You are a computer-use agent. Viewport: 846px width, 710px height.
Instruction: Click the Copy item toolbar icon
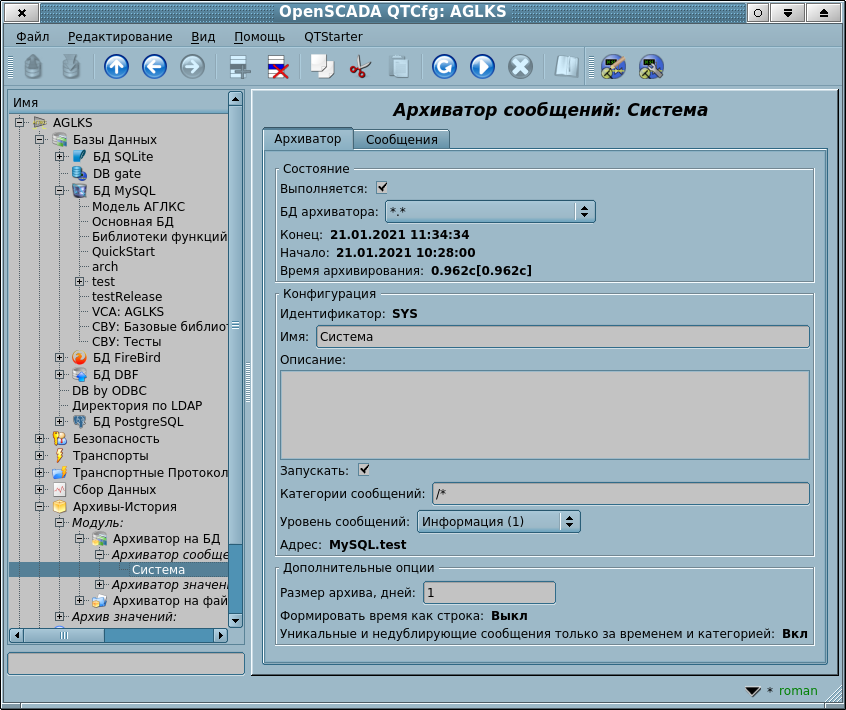click(322, 67)
